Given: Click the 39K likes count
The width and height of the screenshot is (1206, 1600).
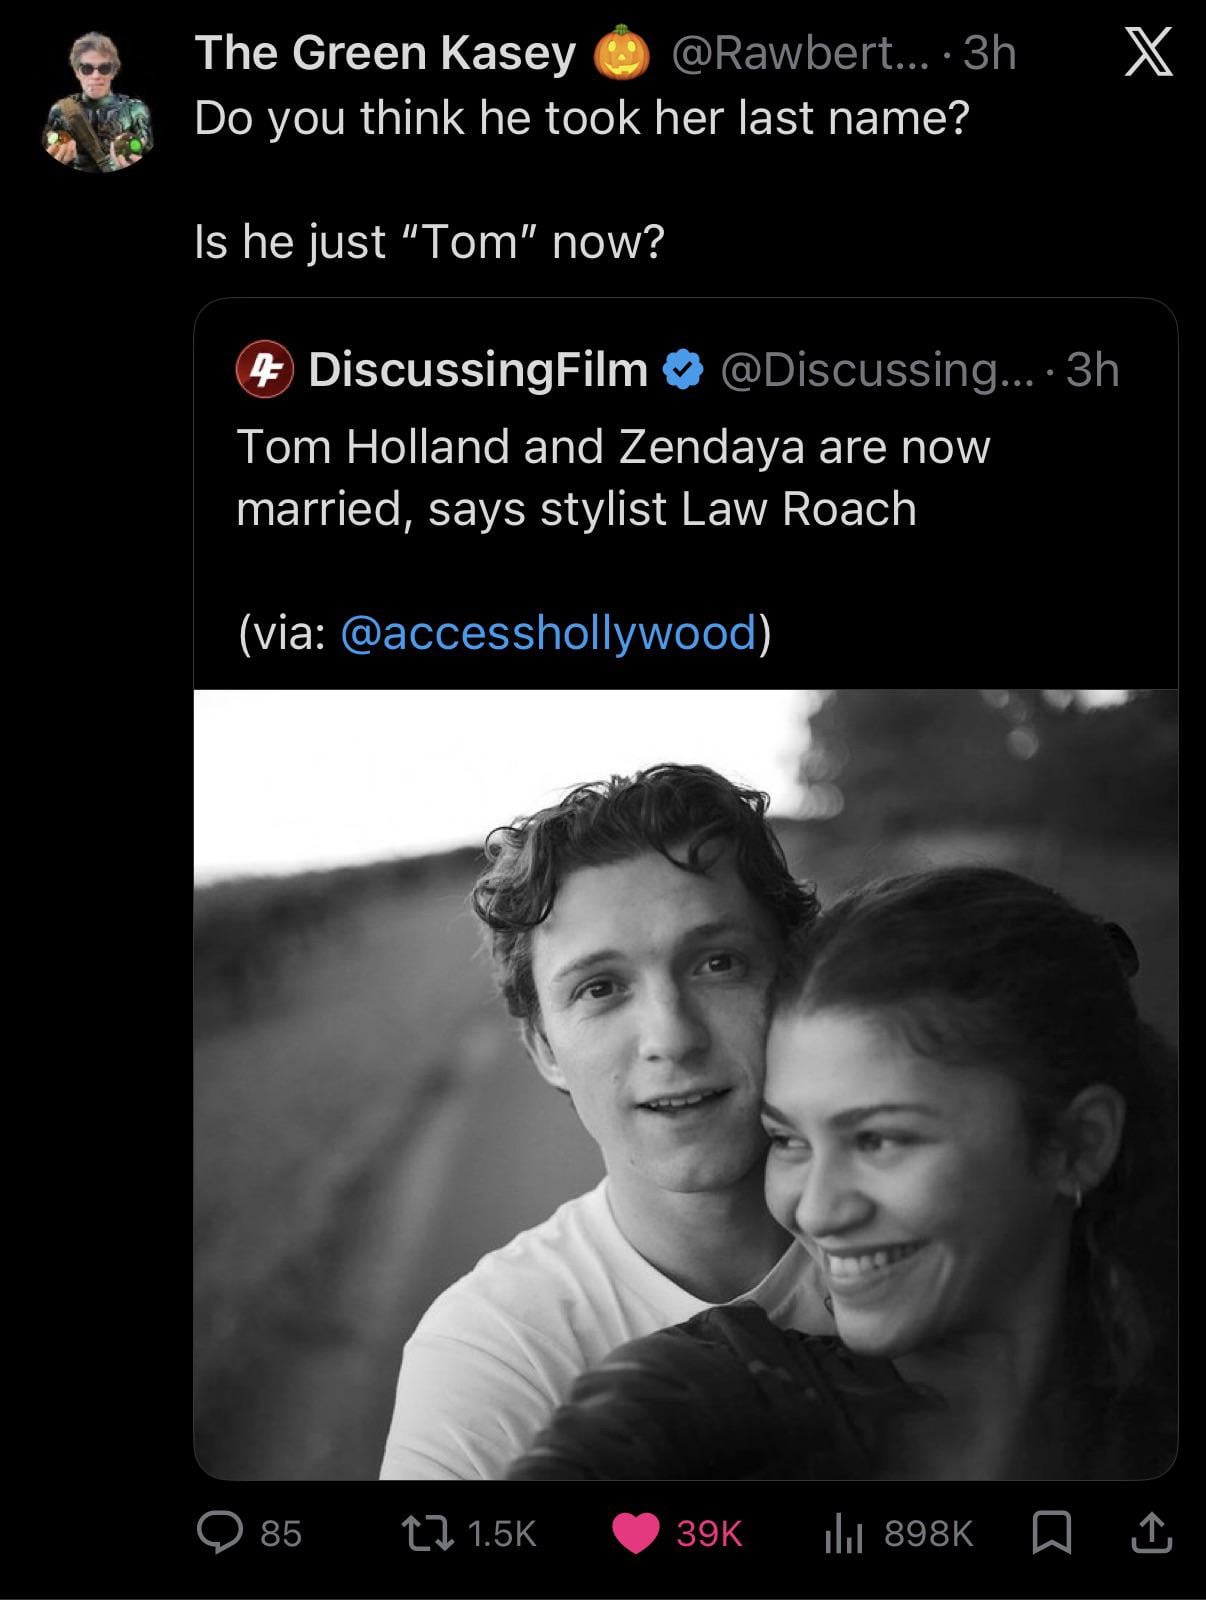Looking at the screenshot, I should [709, 1533].
